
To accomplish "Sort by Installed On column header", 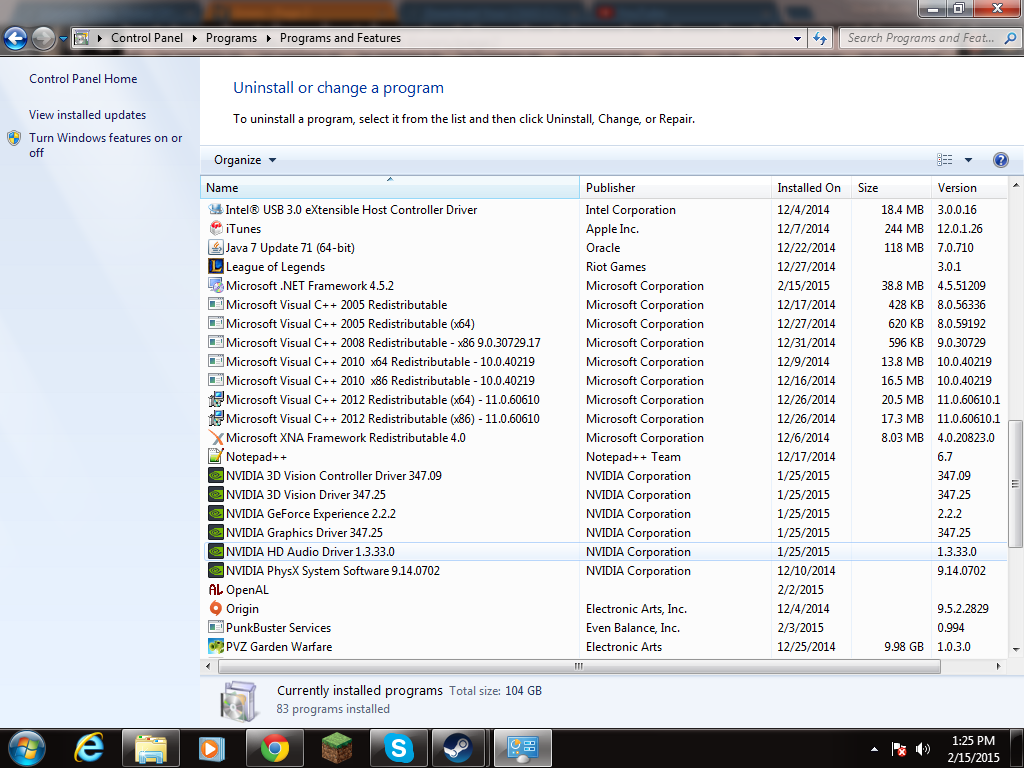I will pos(811,187).
